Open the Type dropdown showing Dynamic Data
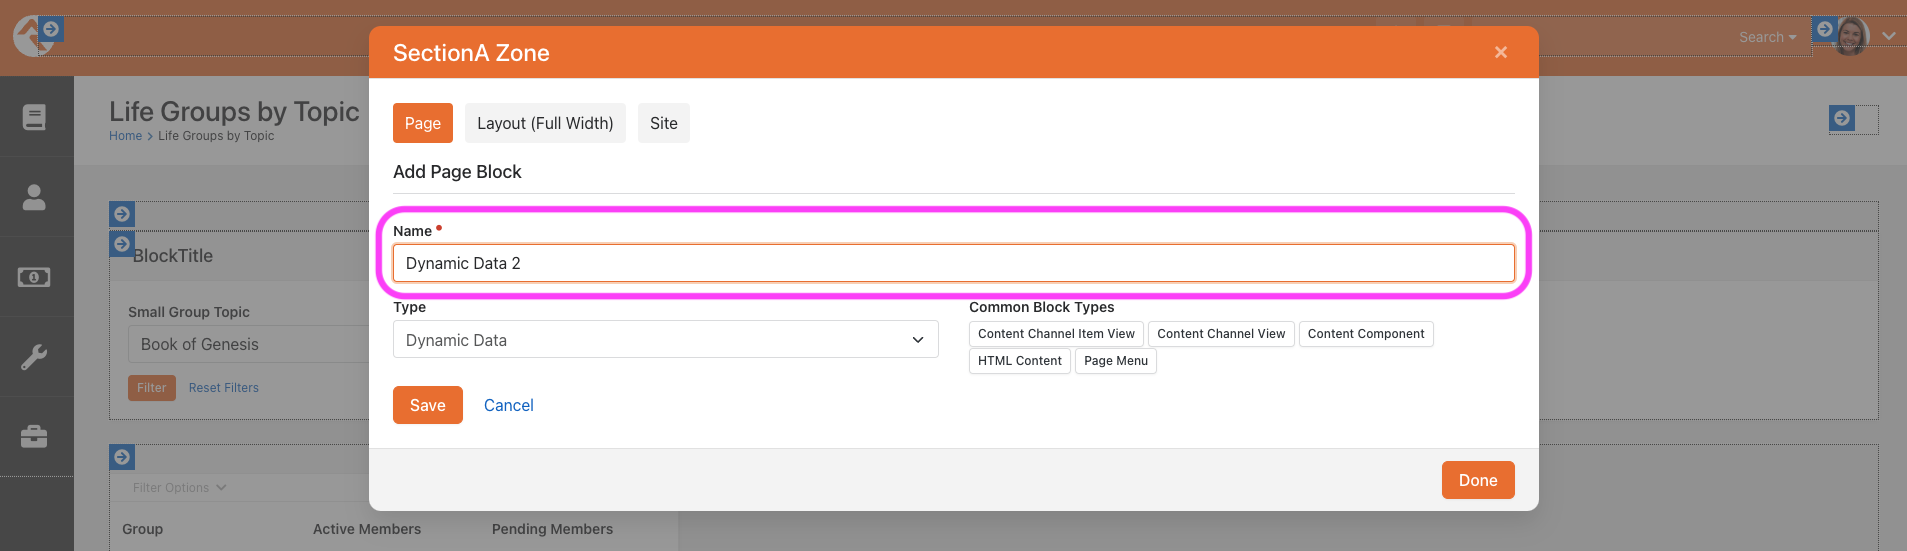The image size is (1907, 551). [x=666, y=340]
